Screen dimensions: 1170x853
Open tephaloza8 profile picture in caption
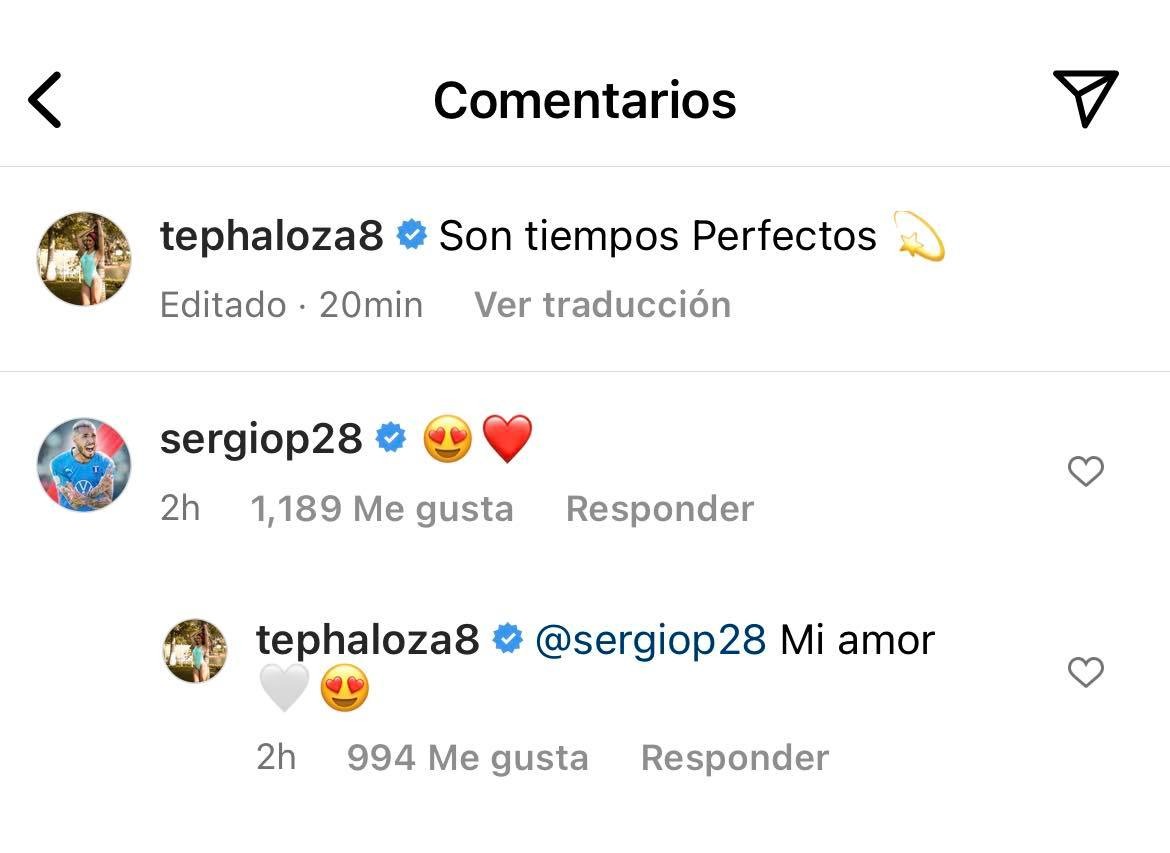point(84,259)
